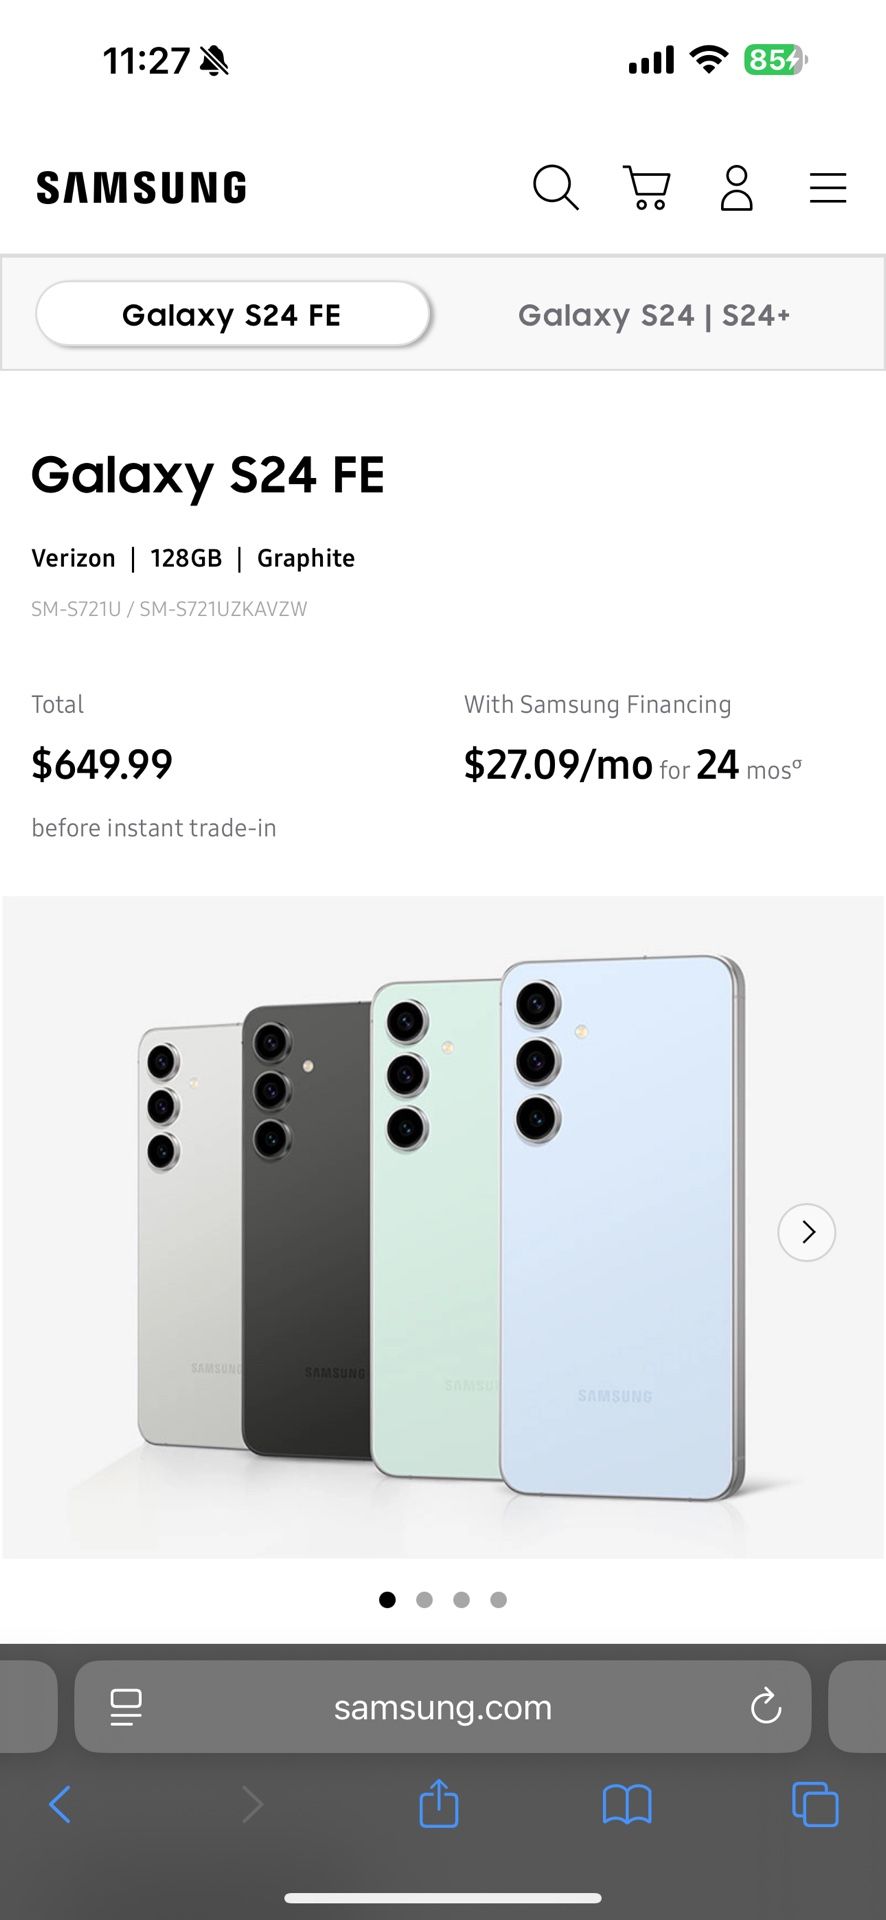Tap the Galaxy S24 FE phones image
This screenshot has height=1920, width=886.
click(x=440, y=1230)
